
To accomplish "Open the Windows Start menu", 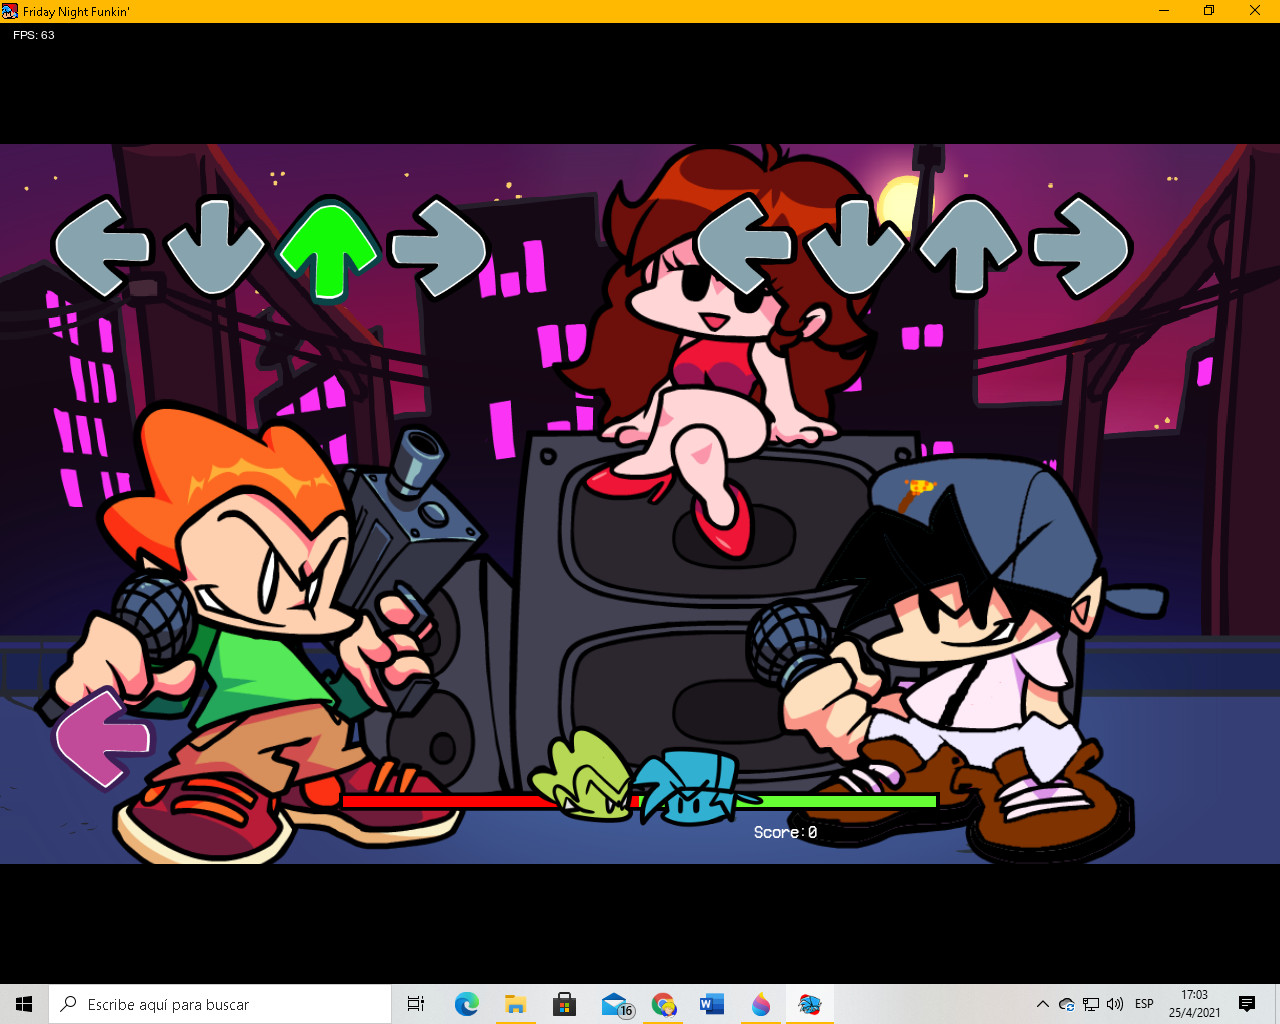I will [21, 1004].
